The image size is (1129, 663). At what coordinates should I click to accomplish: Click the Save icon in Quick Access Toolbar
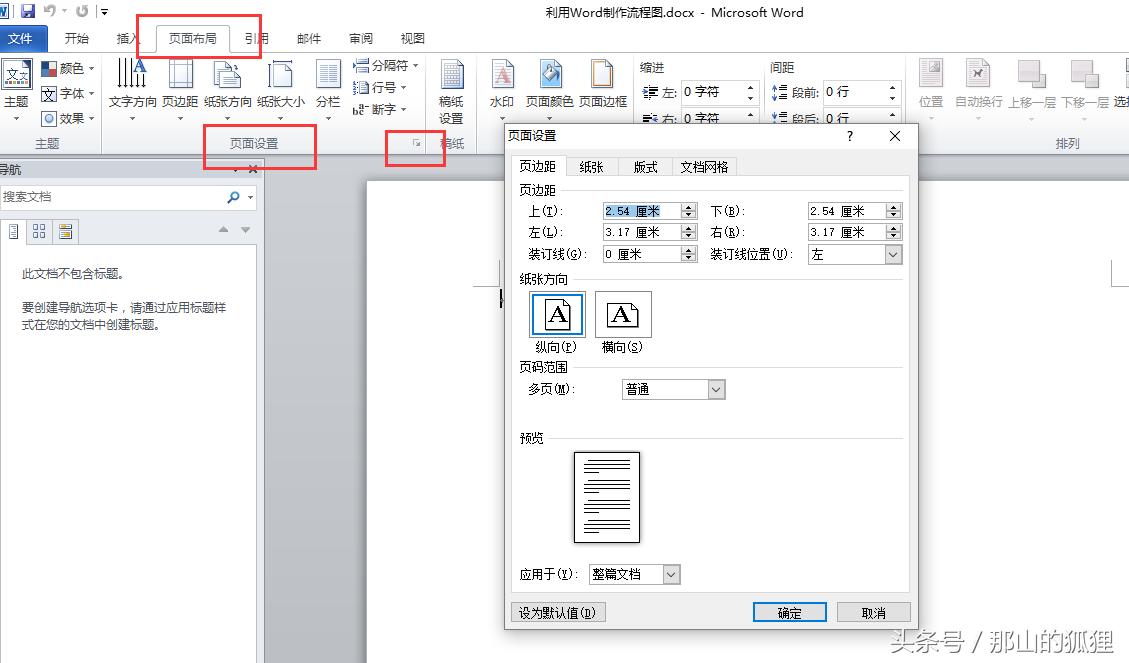click(x=28, y=10)
